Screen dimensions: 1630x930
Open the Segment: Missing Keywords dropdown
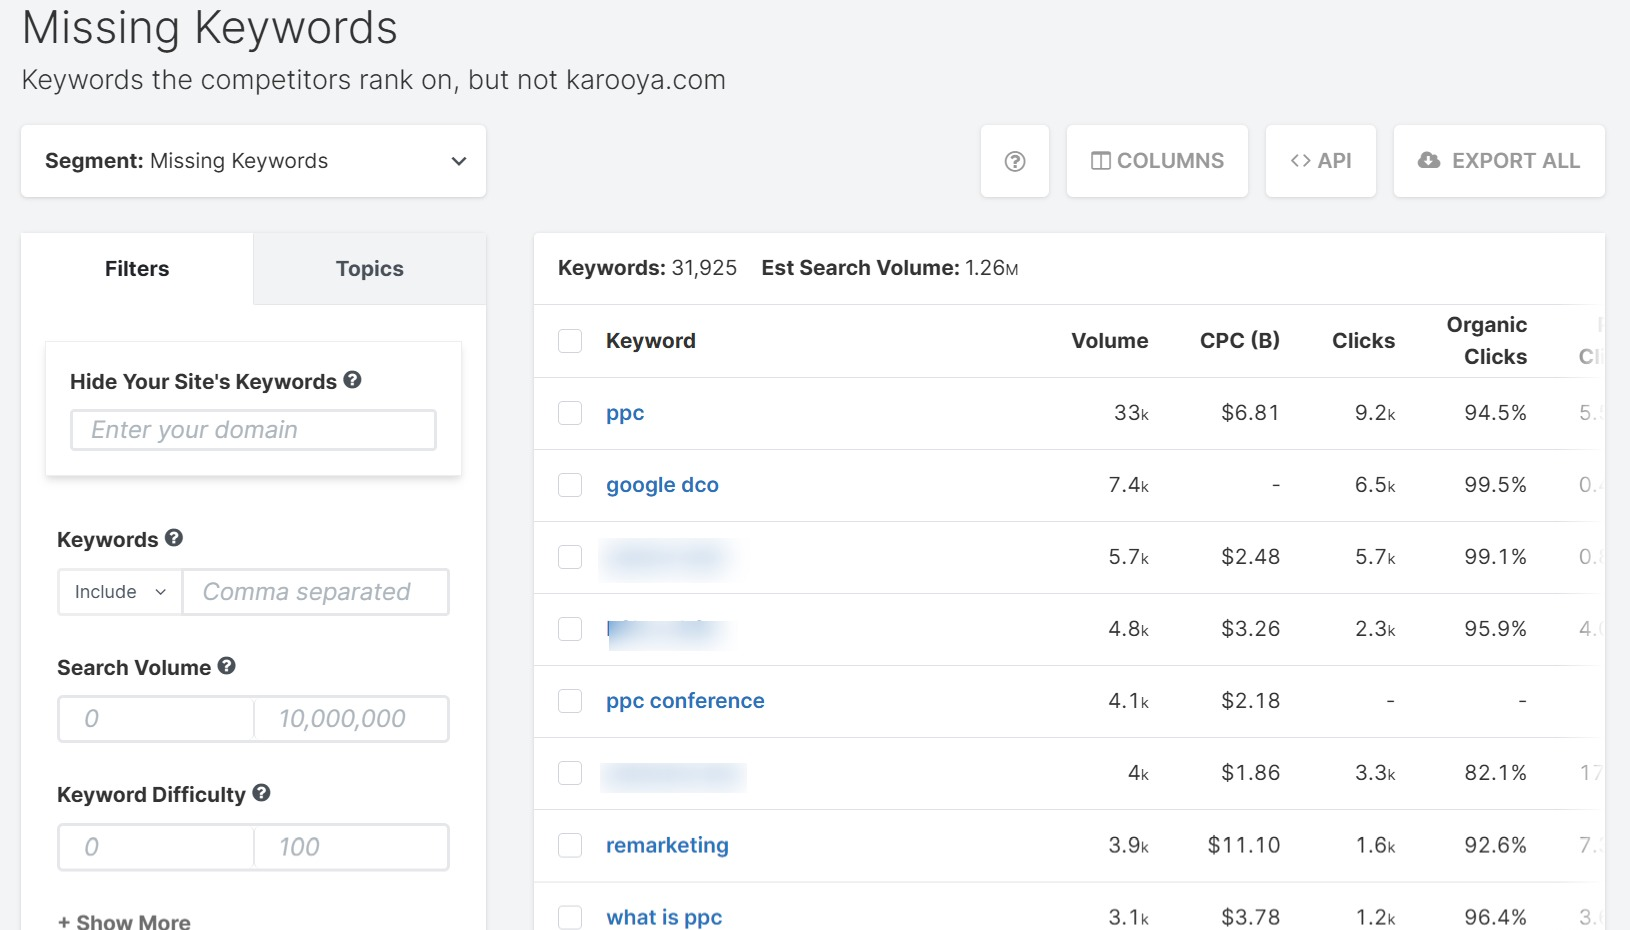pos(253,161)
